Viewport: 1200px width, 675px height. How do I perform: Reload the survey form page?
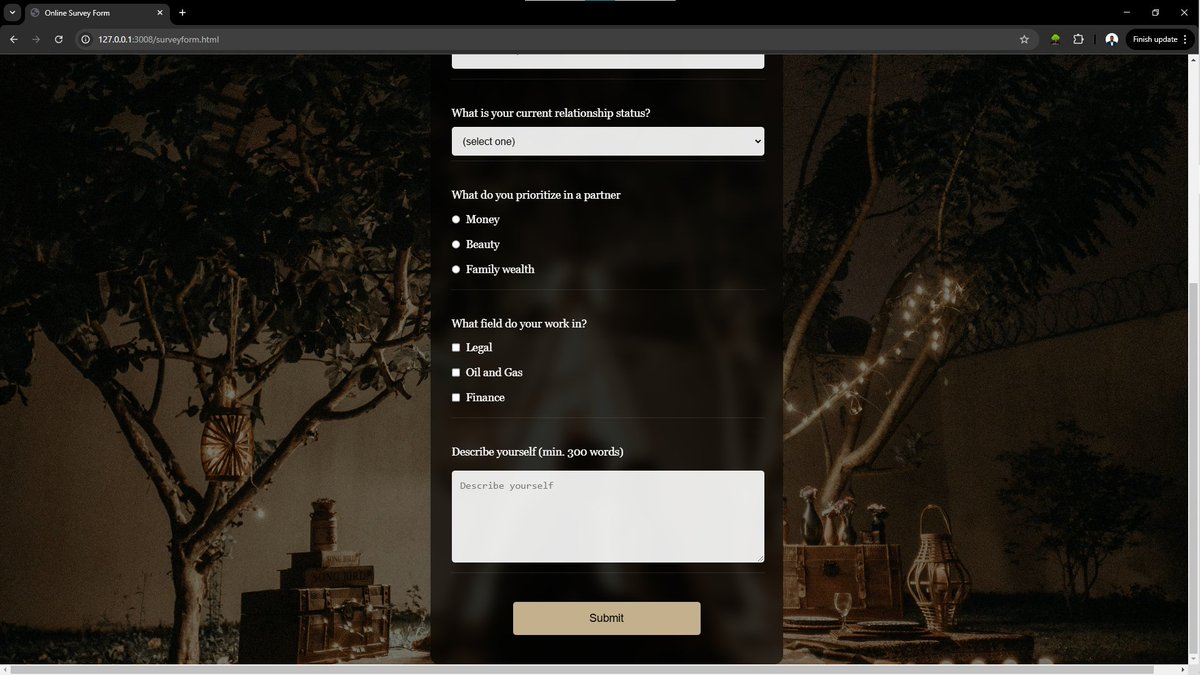coord(58,39)
